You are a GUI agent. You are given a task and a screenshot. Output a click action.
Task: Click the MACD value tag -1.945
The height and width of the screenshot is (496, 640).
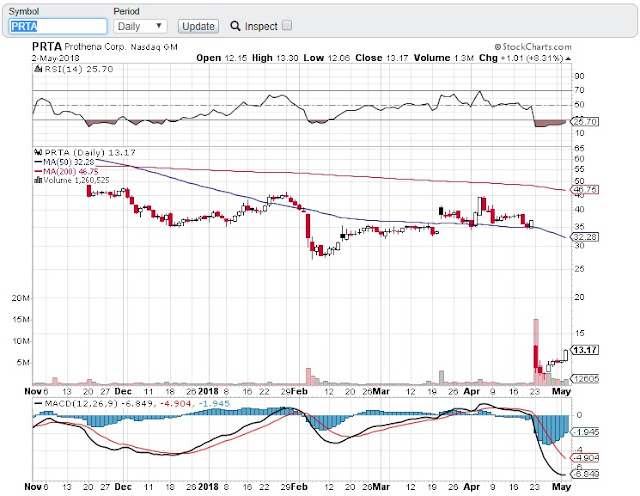pyautogui.click(x=585, y=432)
